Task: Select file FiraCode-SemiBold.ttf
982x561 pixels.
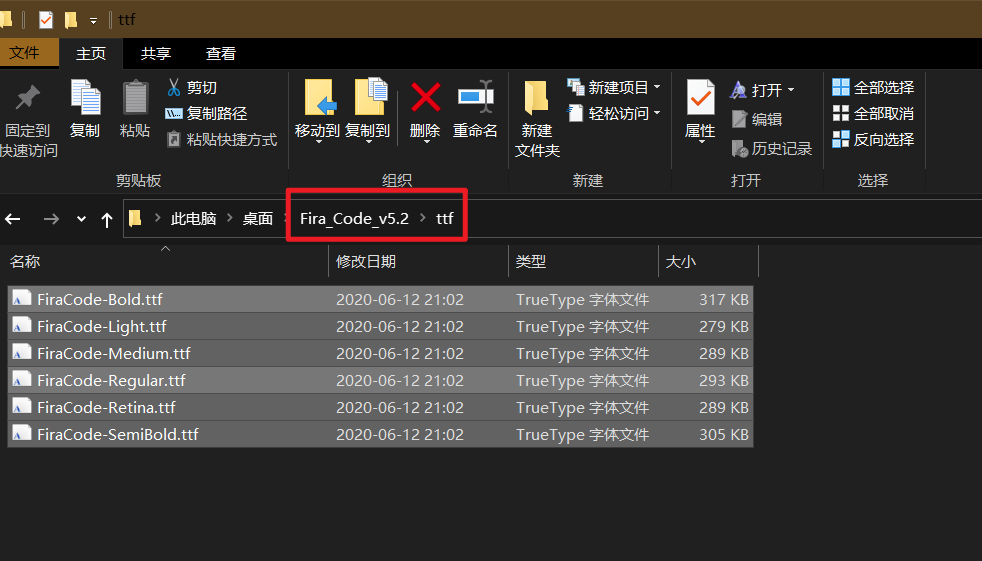Action: click(x=380, y=434)
